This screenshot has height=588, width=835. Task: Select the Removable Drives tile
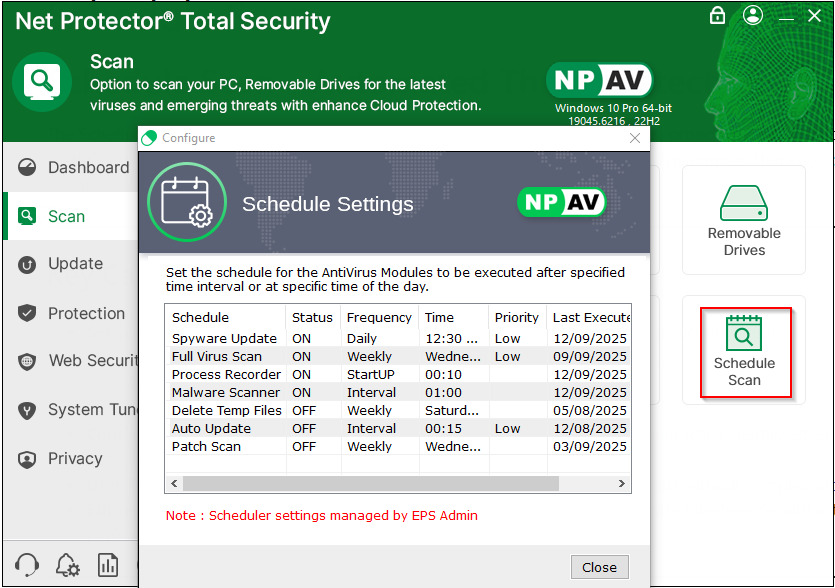(744, 220)
